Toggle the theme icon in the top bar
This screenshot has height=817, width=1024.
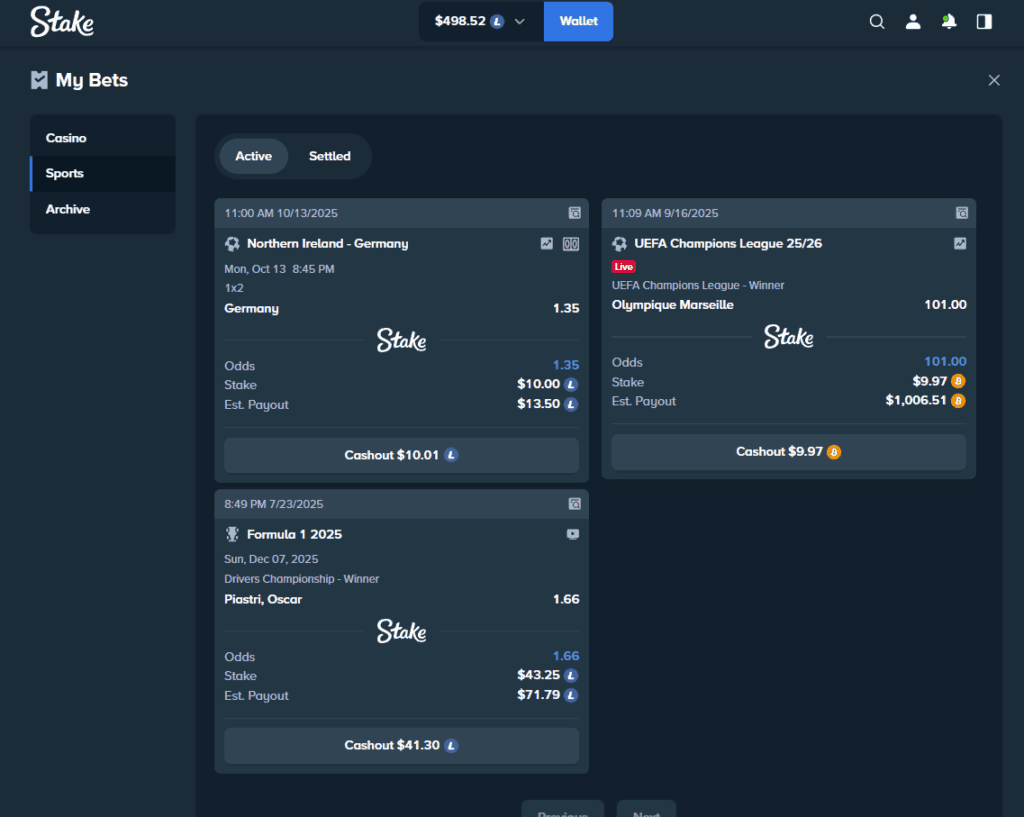(x=984, y=21)
